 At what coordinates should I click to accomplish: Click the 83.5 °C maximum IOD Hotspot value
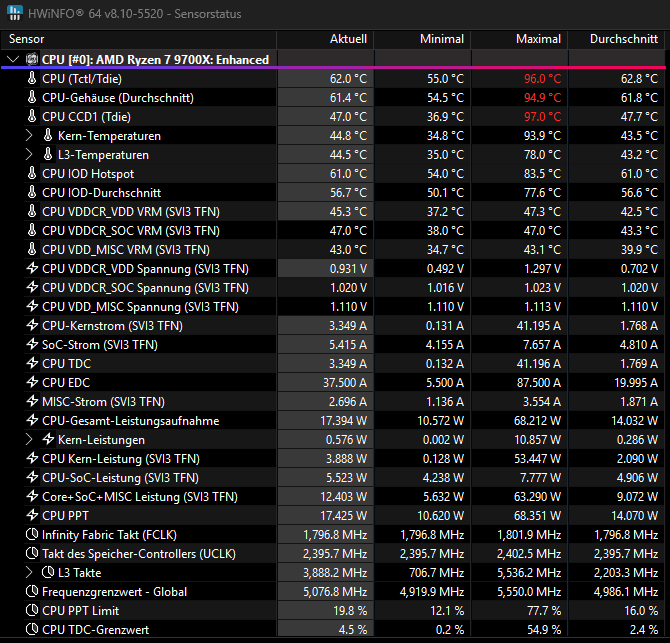(x=542, y=173)
